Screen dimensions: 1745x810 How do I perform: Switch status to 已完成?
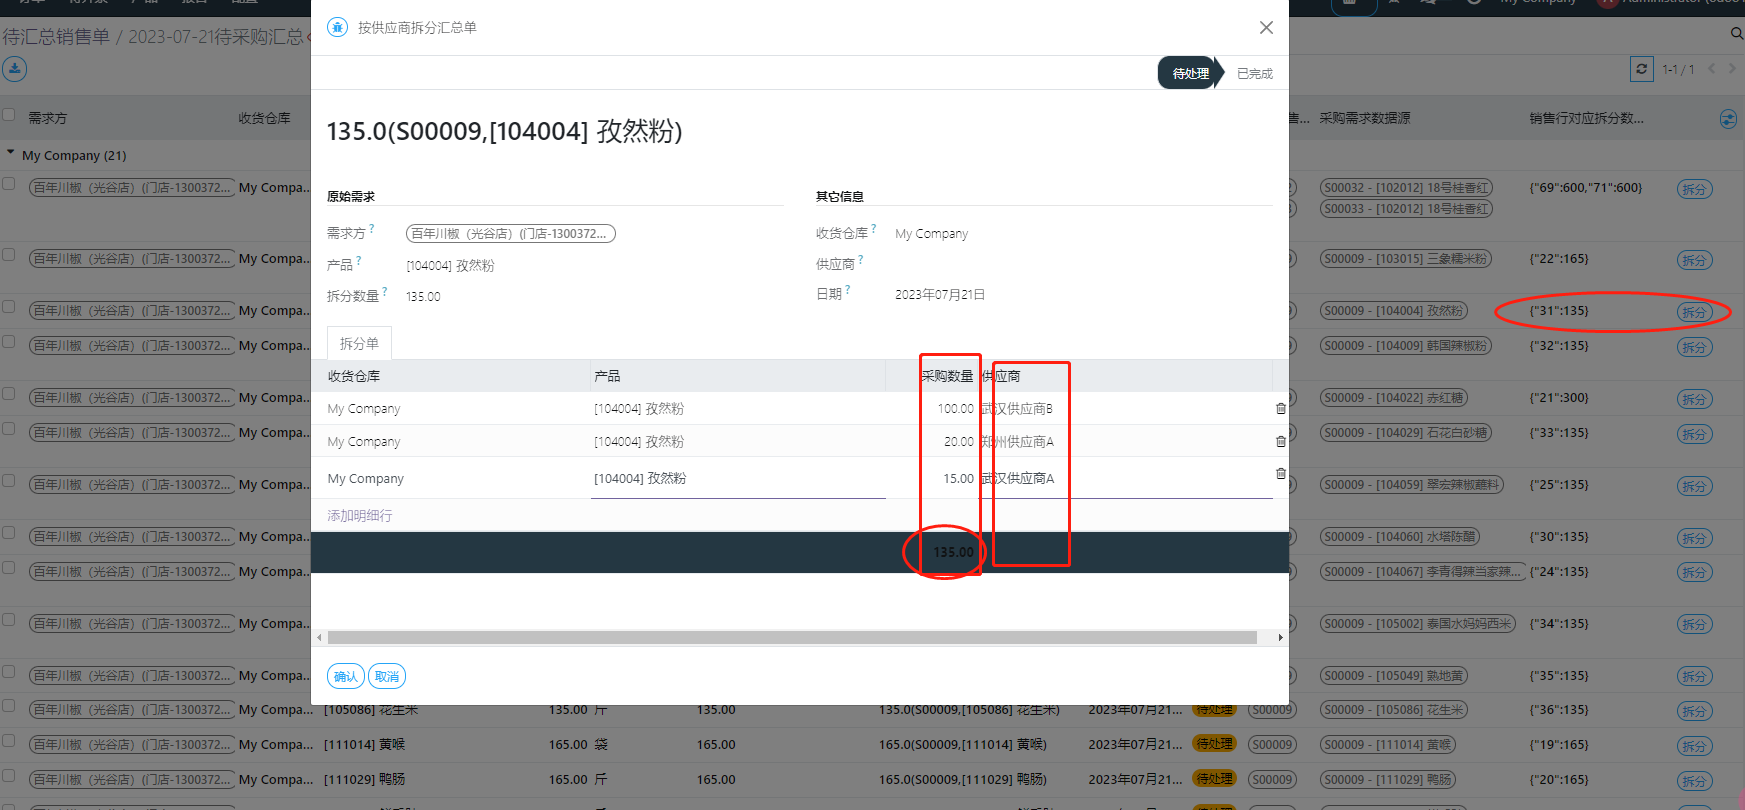pyautogui.click(x=1254, y=74)
